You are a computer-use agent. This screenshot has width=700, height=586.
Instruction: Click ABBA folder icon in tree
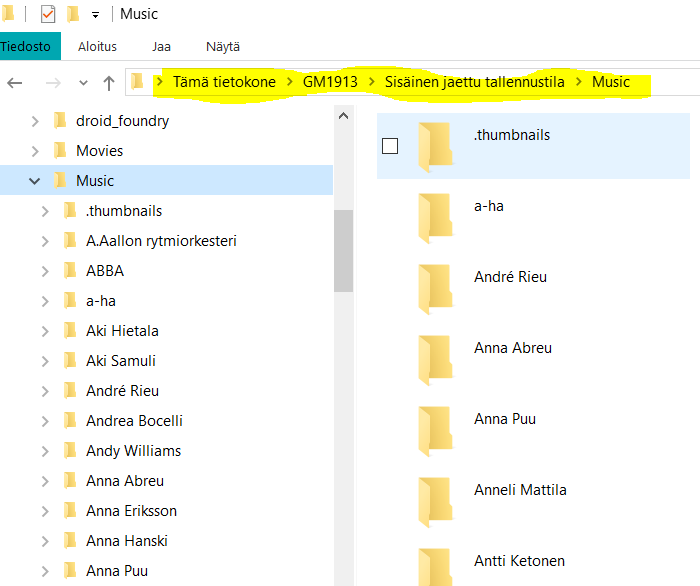(x=70, y=270)
